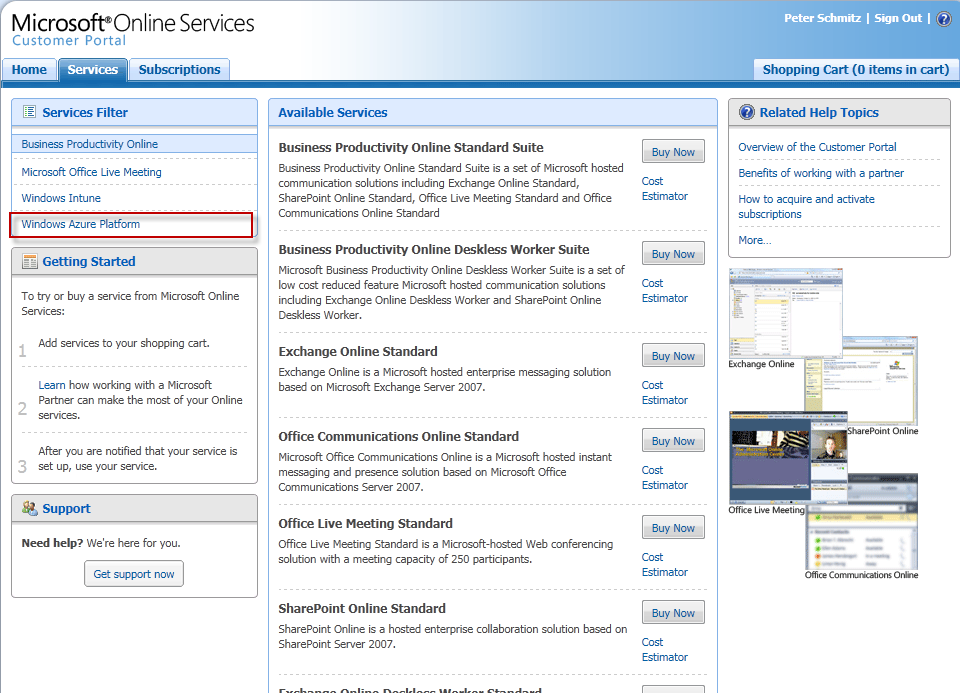
Task: Switch to the Services tab
Action: coord(92,70)
